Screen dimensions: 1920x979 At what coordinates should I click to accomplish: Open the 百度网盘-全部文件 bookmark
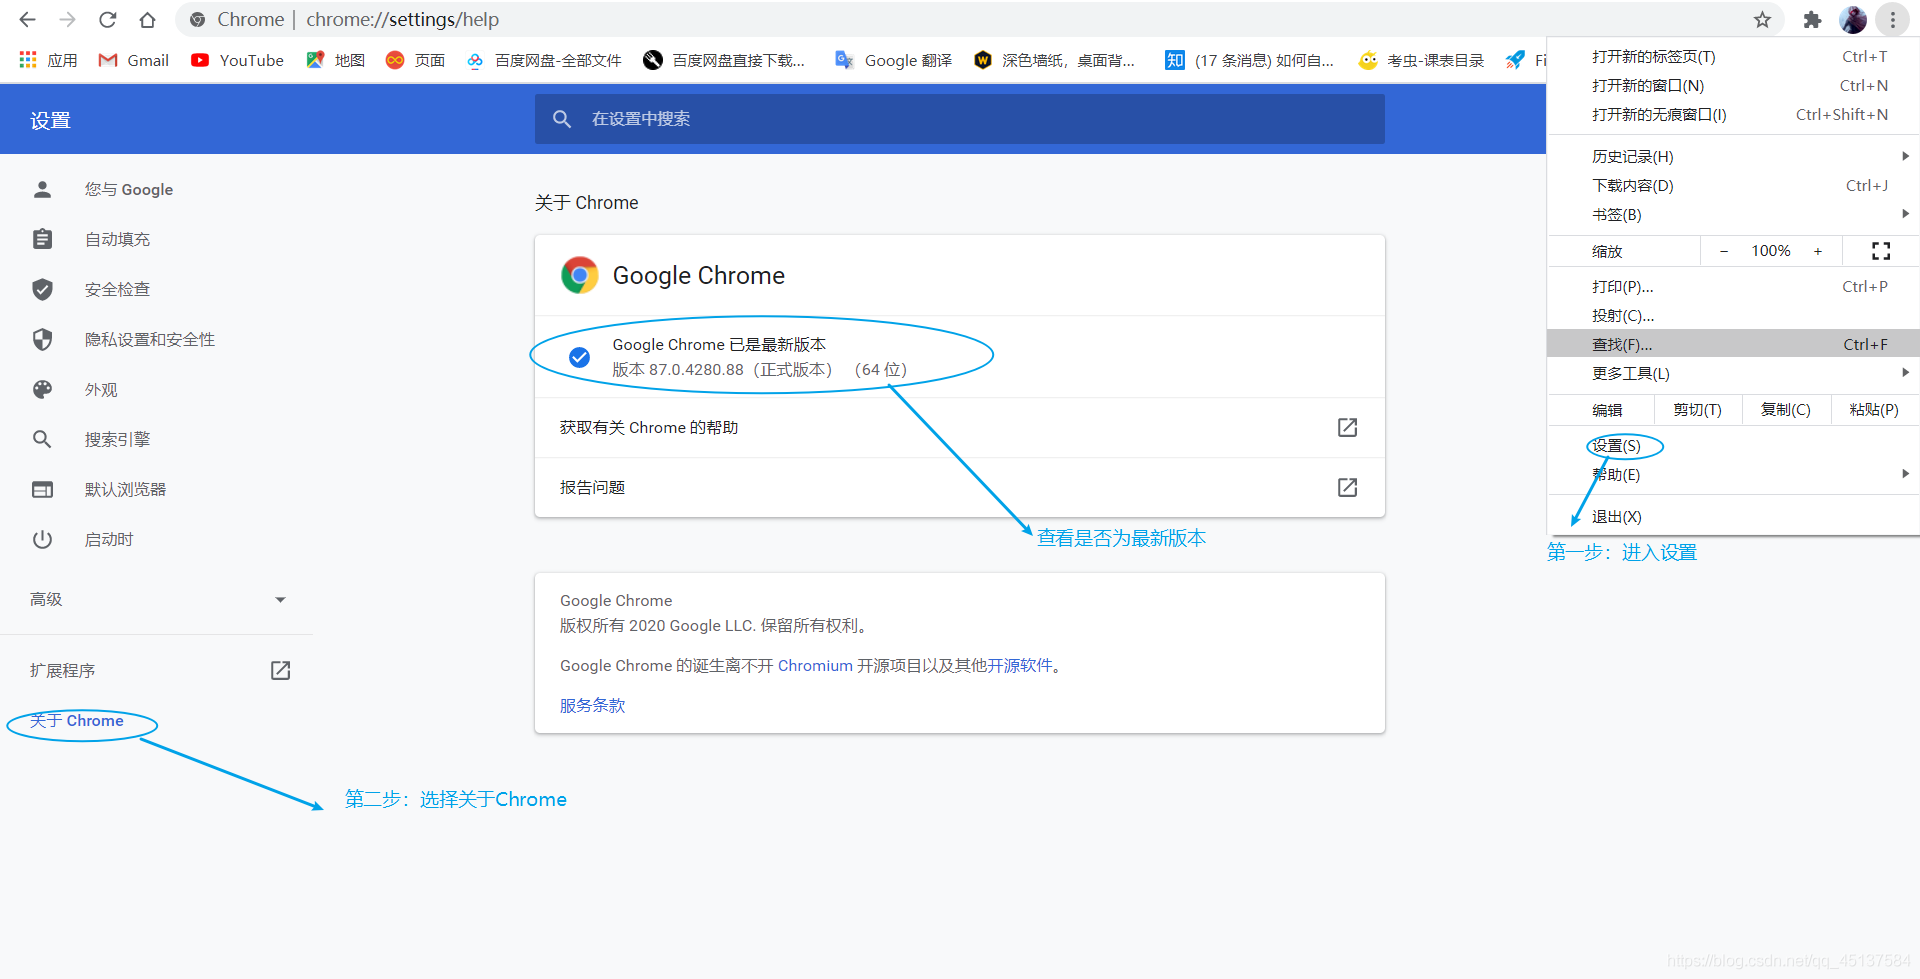(544, 60)
